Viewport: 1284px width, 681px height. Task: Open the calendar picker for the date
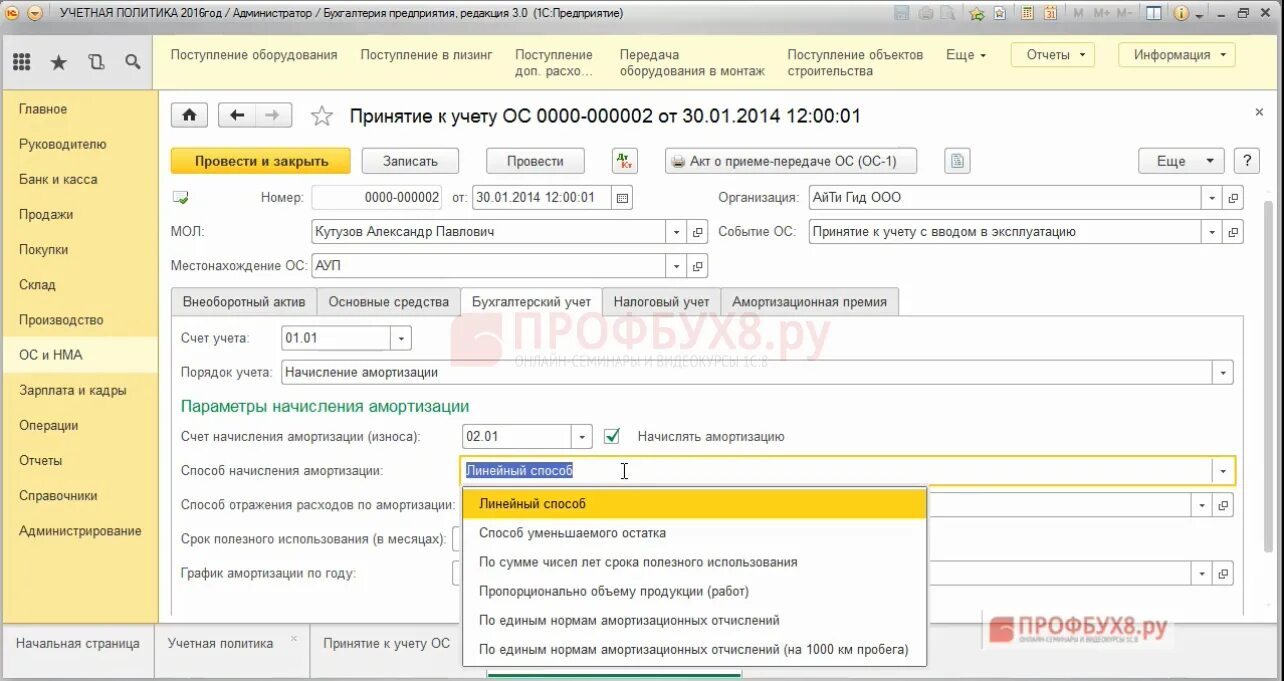click(x=623, y=198)
